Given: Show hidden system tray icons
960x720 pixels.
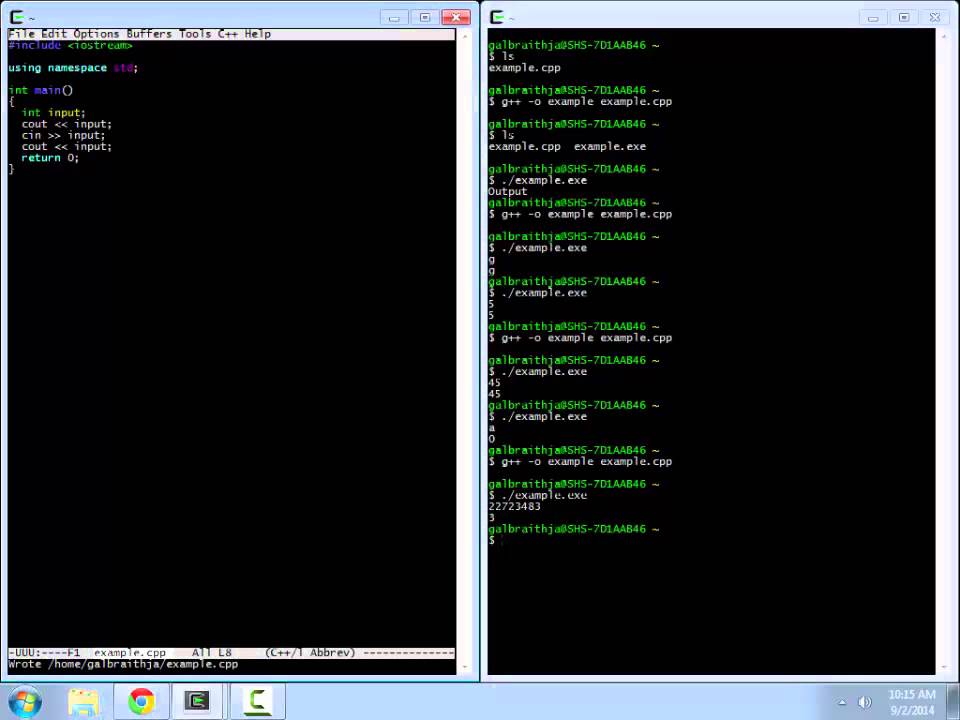Looking at the screenshot, I should coord(842,703).
